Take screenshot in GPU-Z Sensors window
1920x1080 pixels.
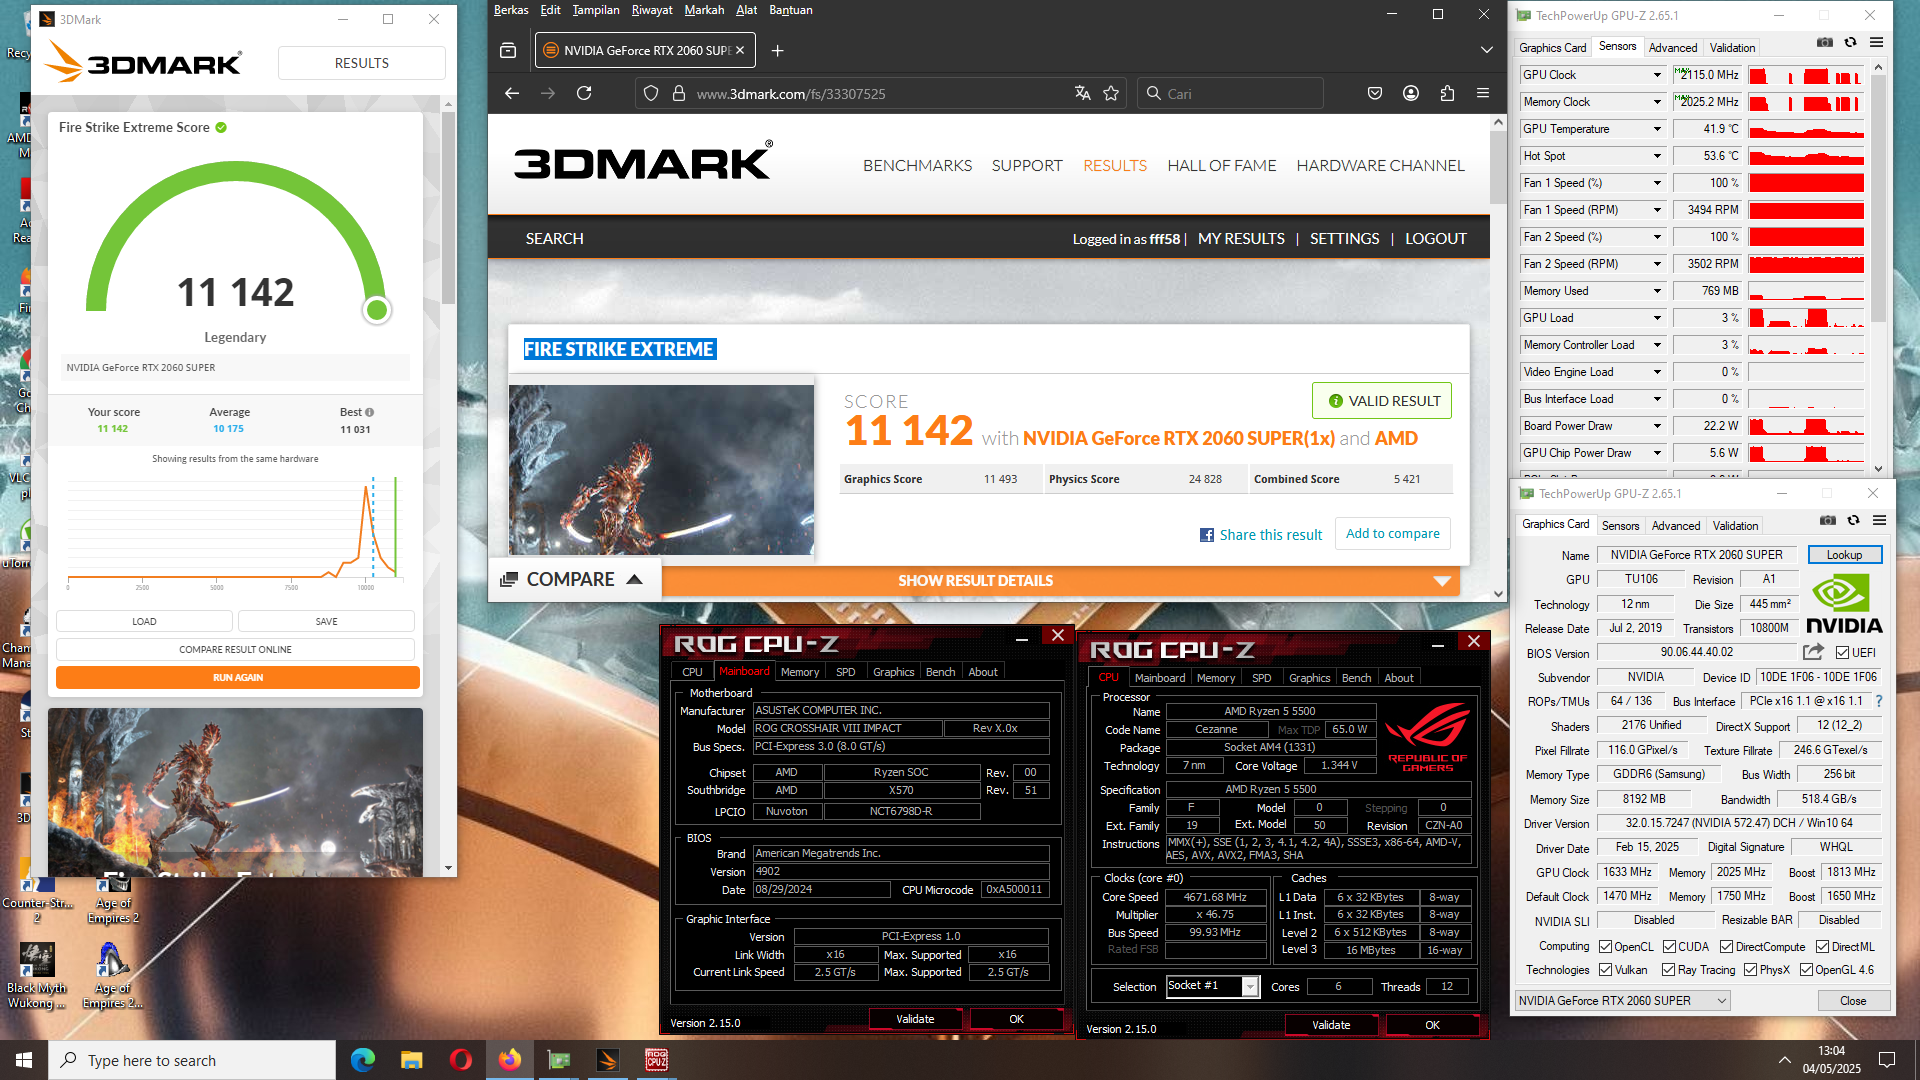coord(1825,43)
